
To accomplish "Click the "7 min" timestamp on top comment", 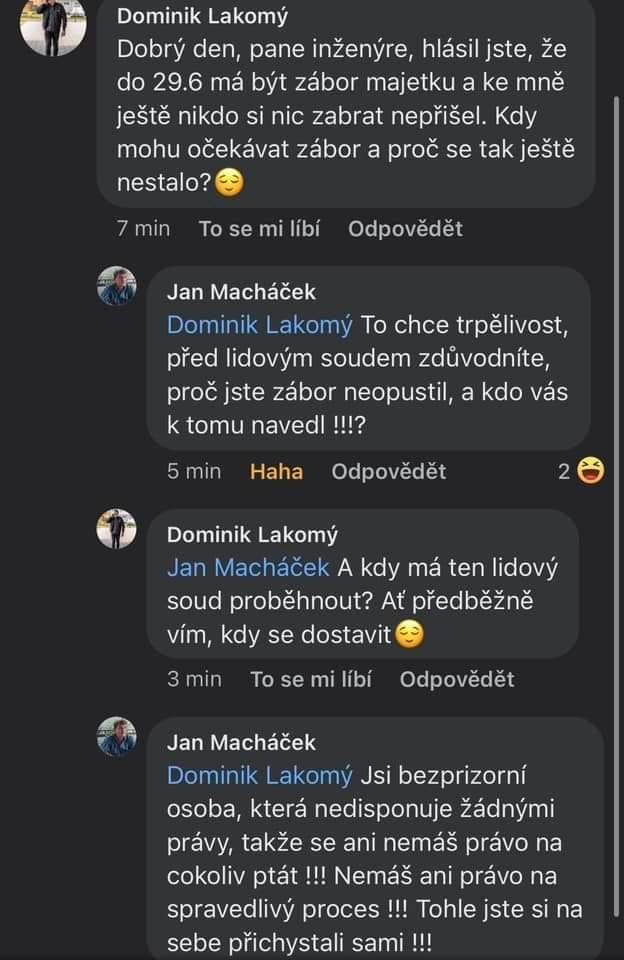I will pos(143,229).
